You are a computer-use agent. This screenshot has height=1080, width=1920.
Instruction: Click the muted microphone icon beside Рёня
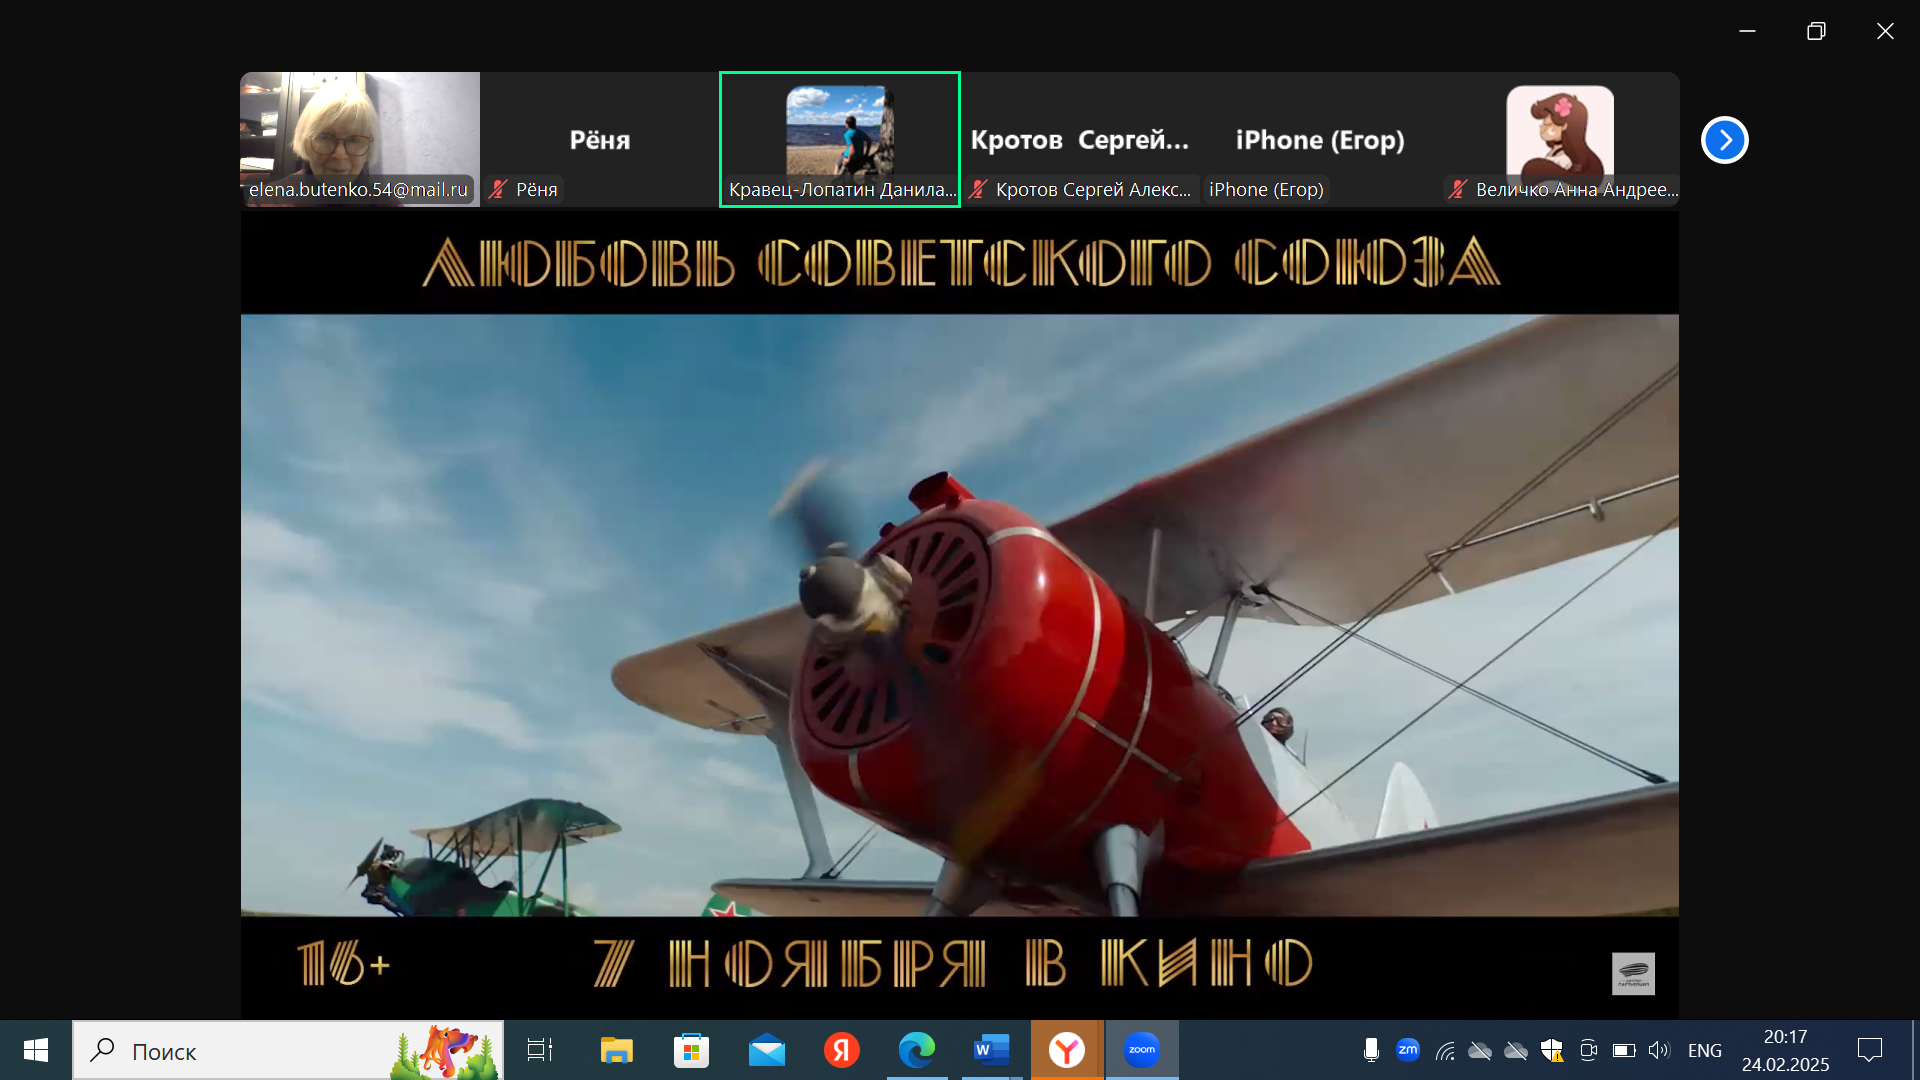[498, 189]
